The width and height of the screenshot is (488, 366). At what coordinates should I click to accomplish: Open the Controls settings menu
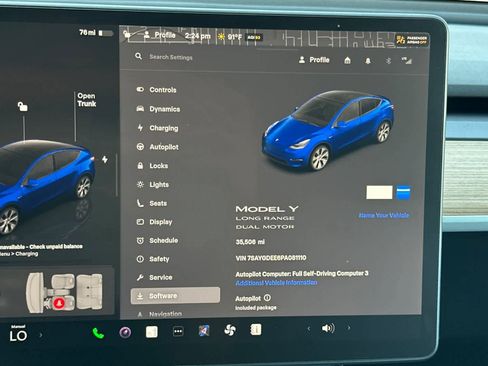[x=156, y=90]
